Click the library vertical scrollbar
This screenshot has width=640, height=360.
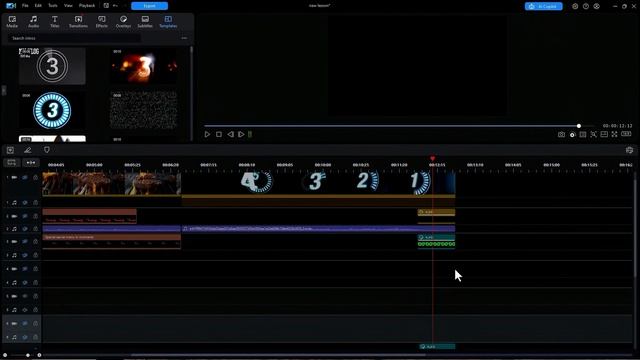coord(191,93)
